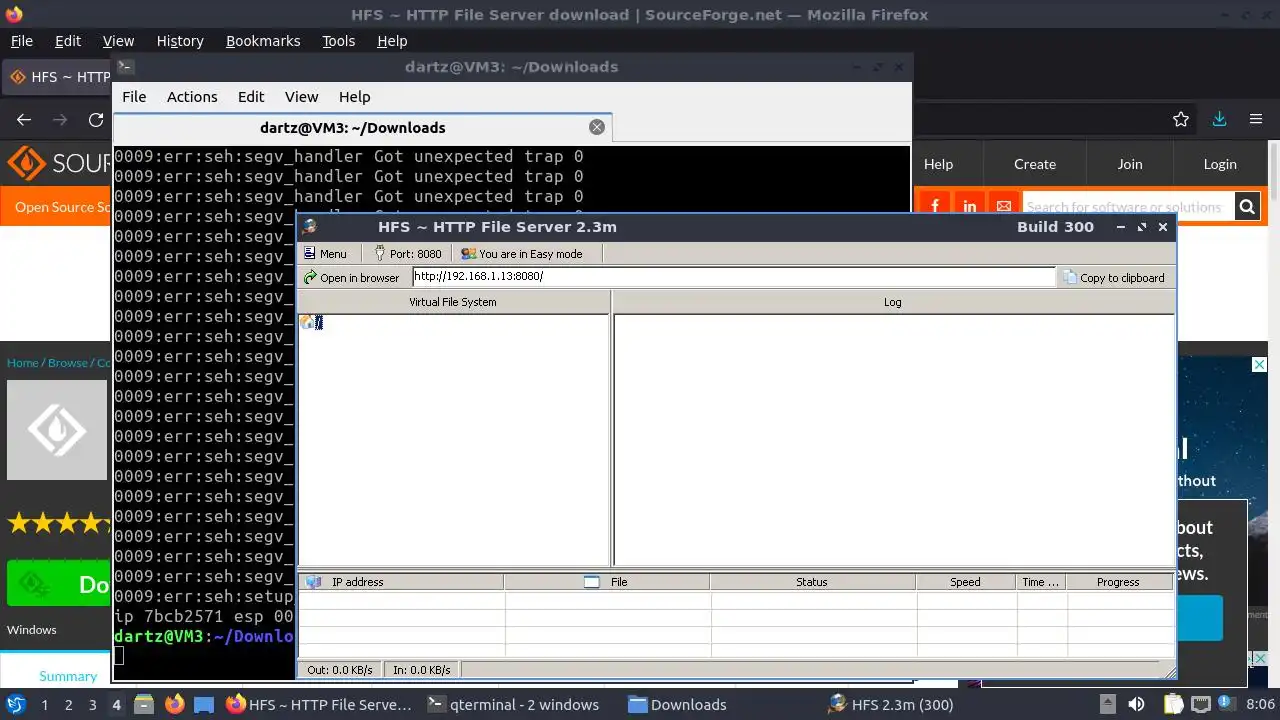Switch to the Downloads taskbar entry
The height and width of the screenshot is (720, 1280).
pyautogui.click(x=677, y=705)
